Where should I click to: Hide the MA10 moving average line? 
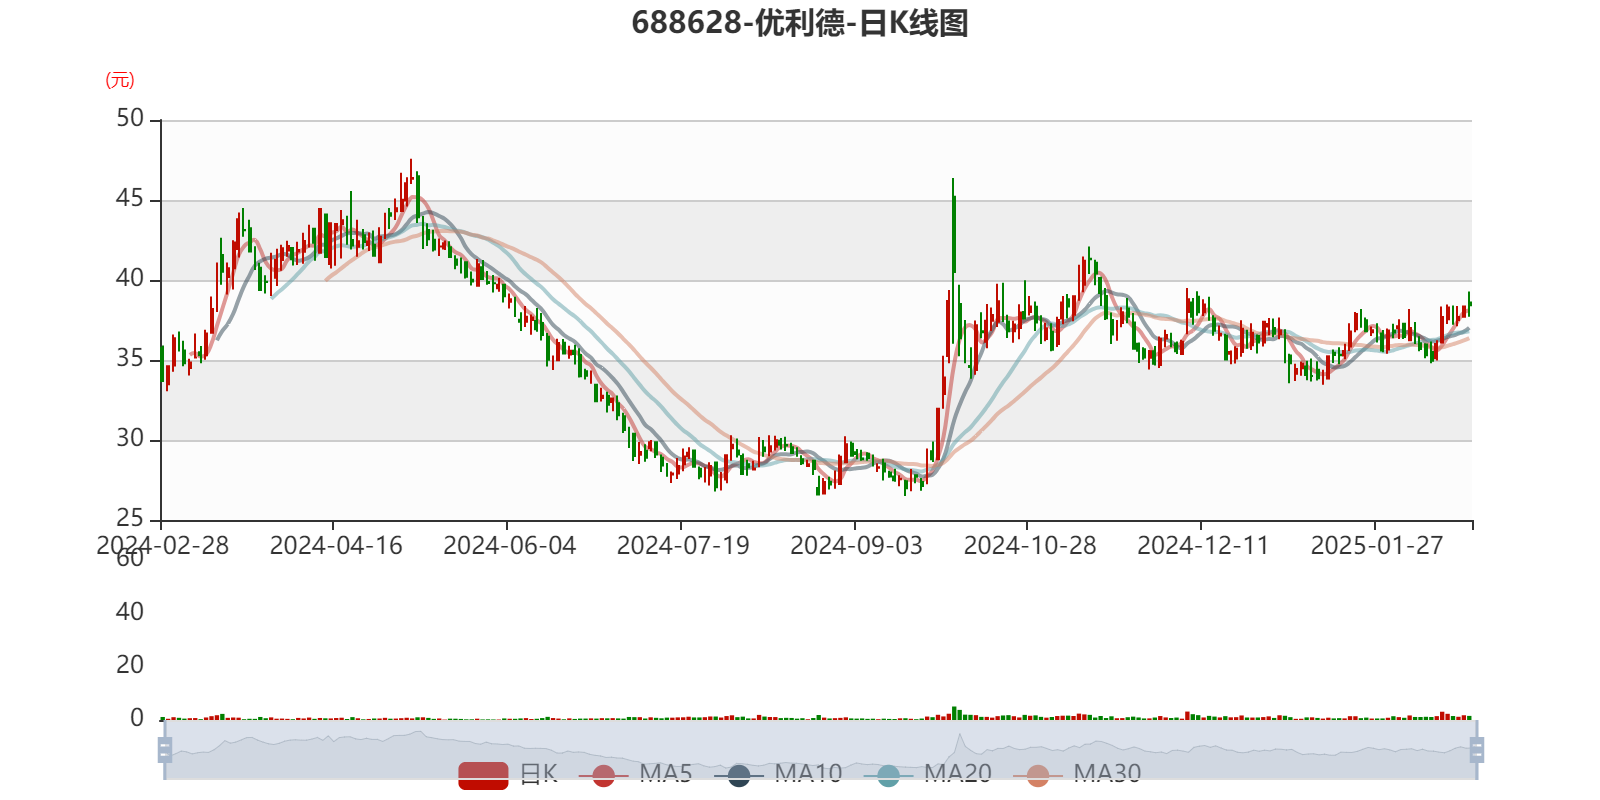[x=778, y=774]
